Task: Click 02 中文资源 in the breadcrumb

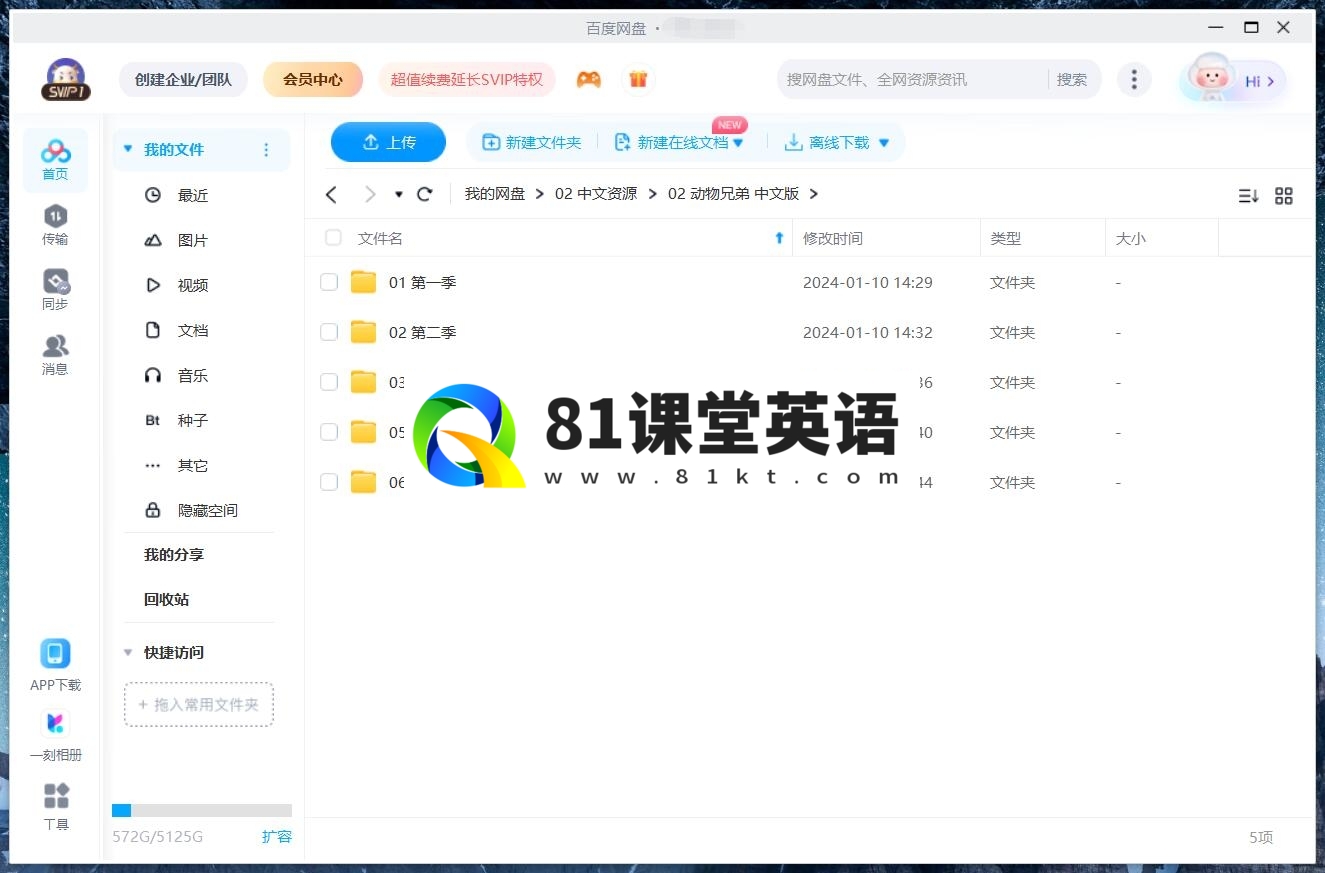Action: point(596,194)
